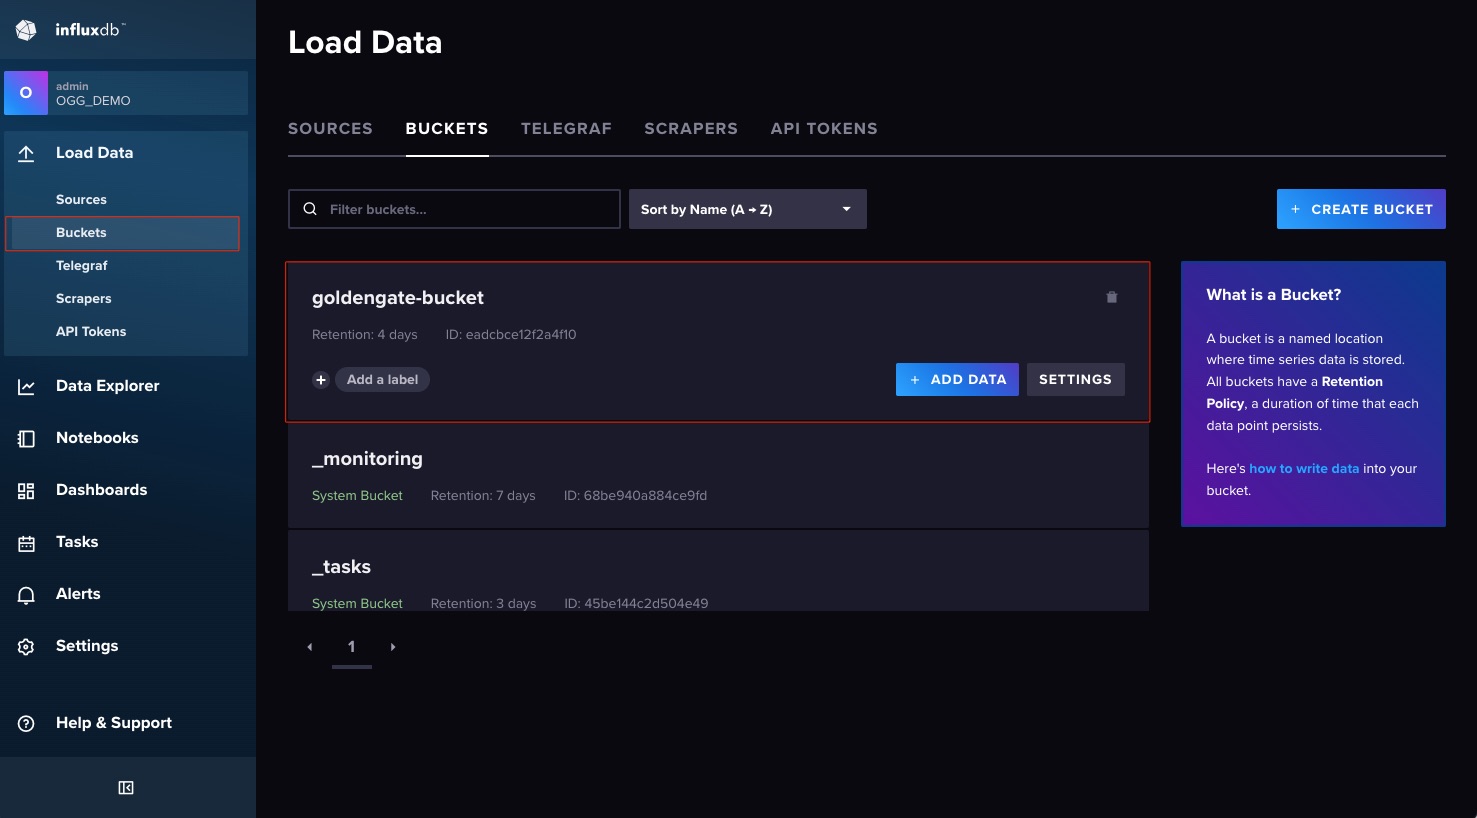Click the Create Bucket button
This screenshot has width=1477, height=818.
coord(1360,209)
